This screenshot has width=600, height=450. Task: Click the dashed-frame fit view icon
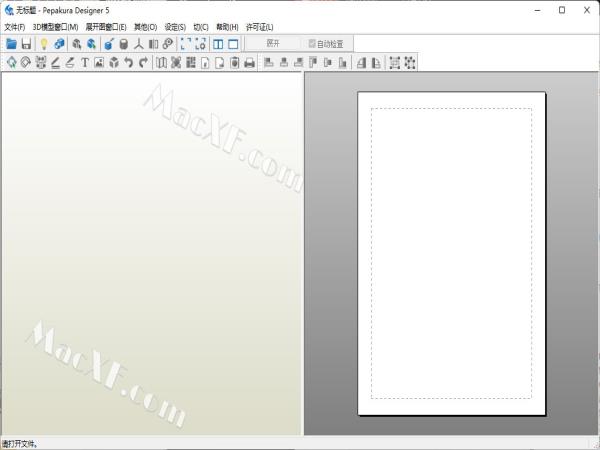[x=186, y=44]
